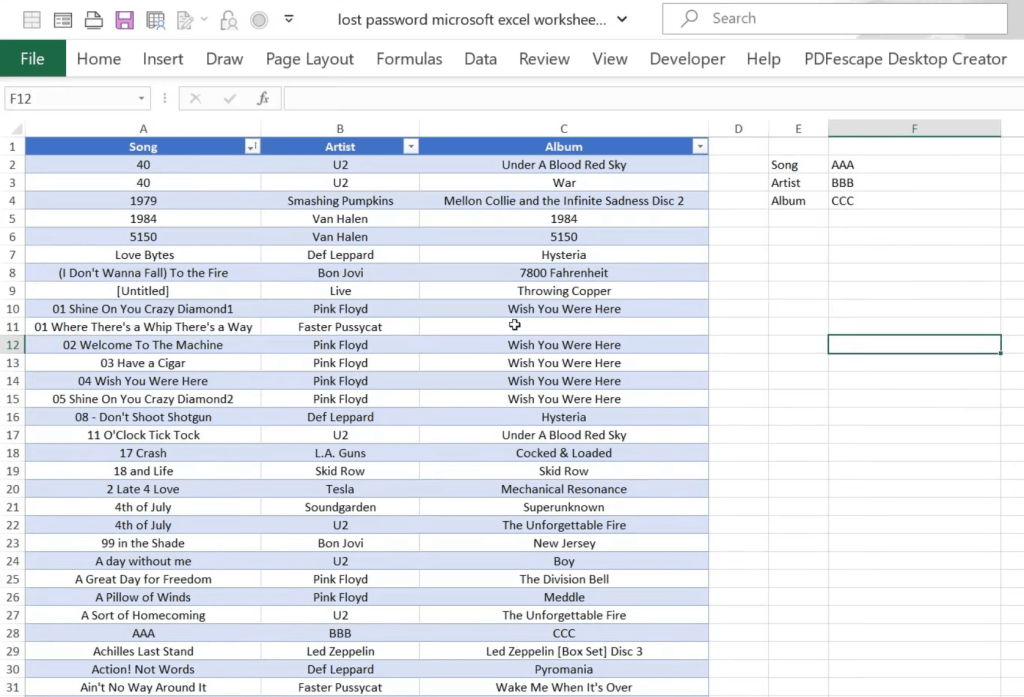Click in the Search box
This screenshot has width=1024, height=697.
coord(835,18)
